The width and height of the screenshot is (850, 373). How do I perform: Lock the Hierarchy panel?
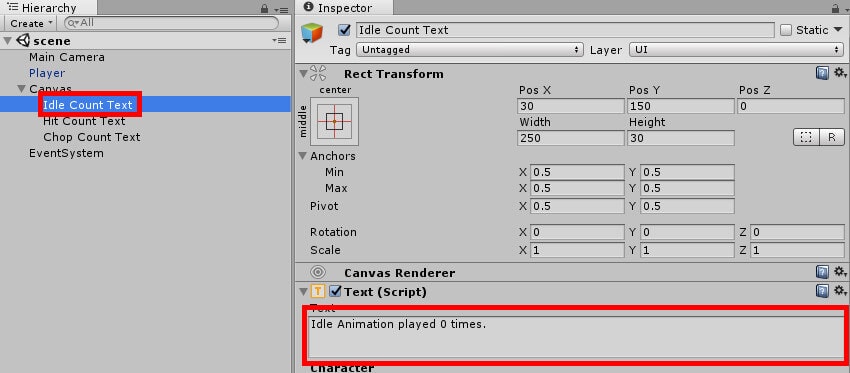click(x=265, y=9)
